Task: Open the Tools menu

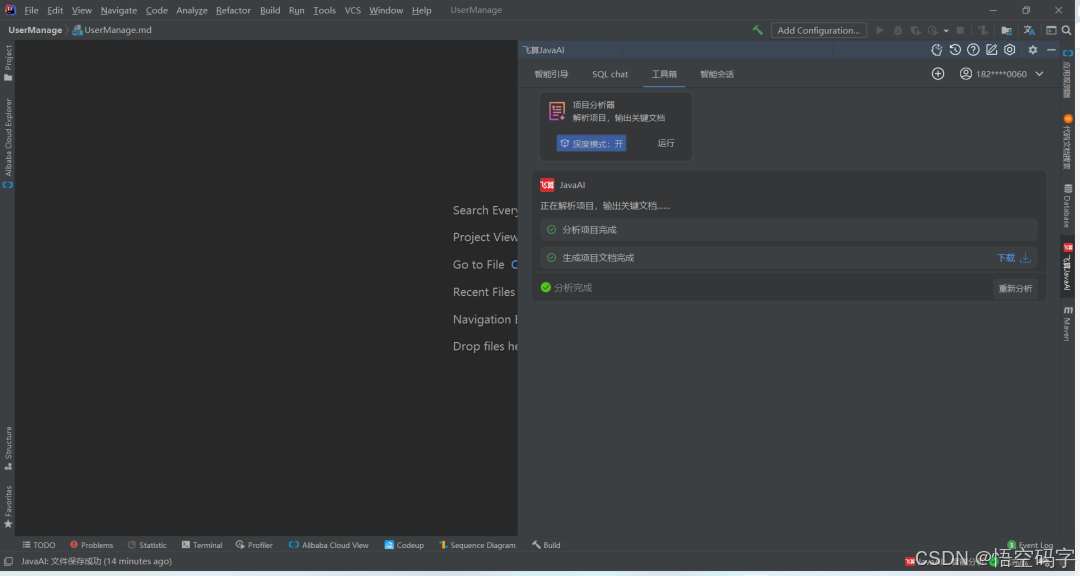Action: (324, 10)
